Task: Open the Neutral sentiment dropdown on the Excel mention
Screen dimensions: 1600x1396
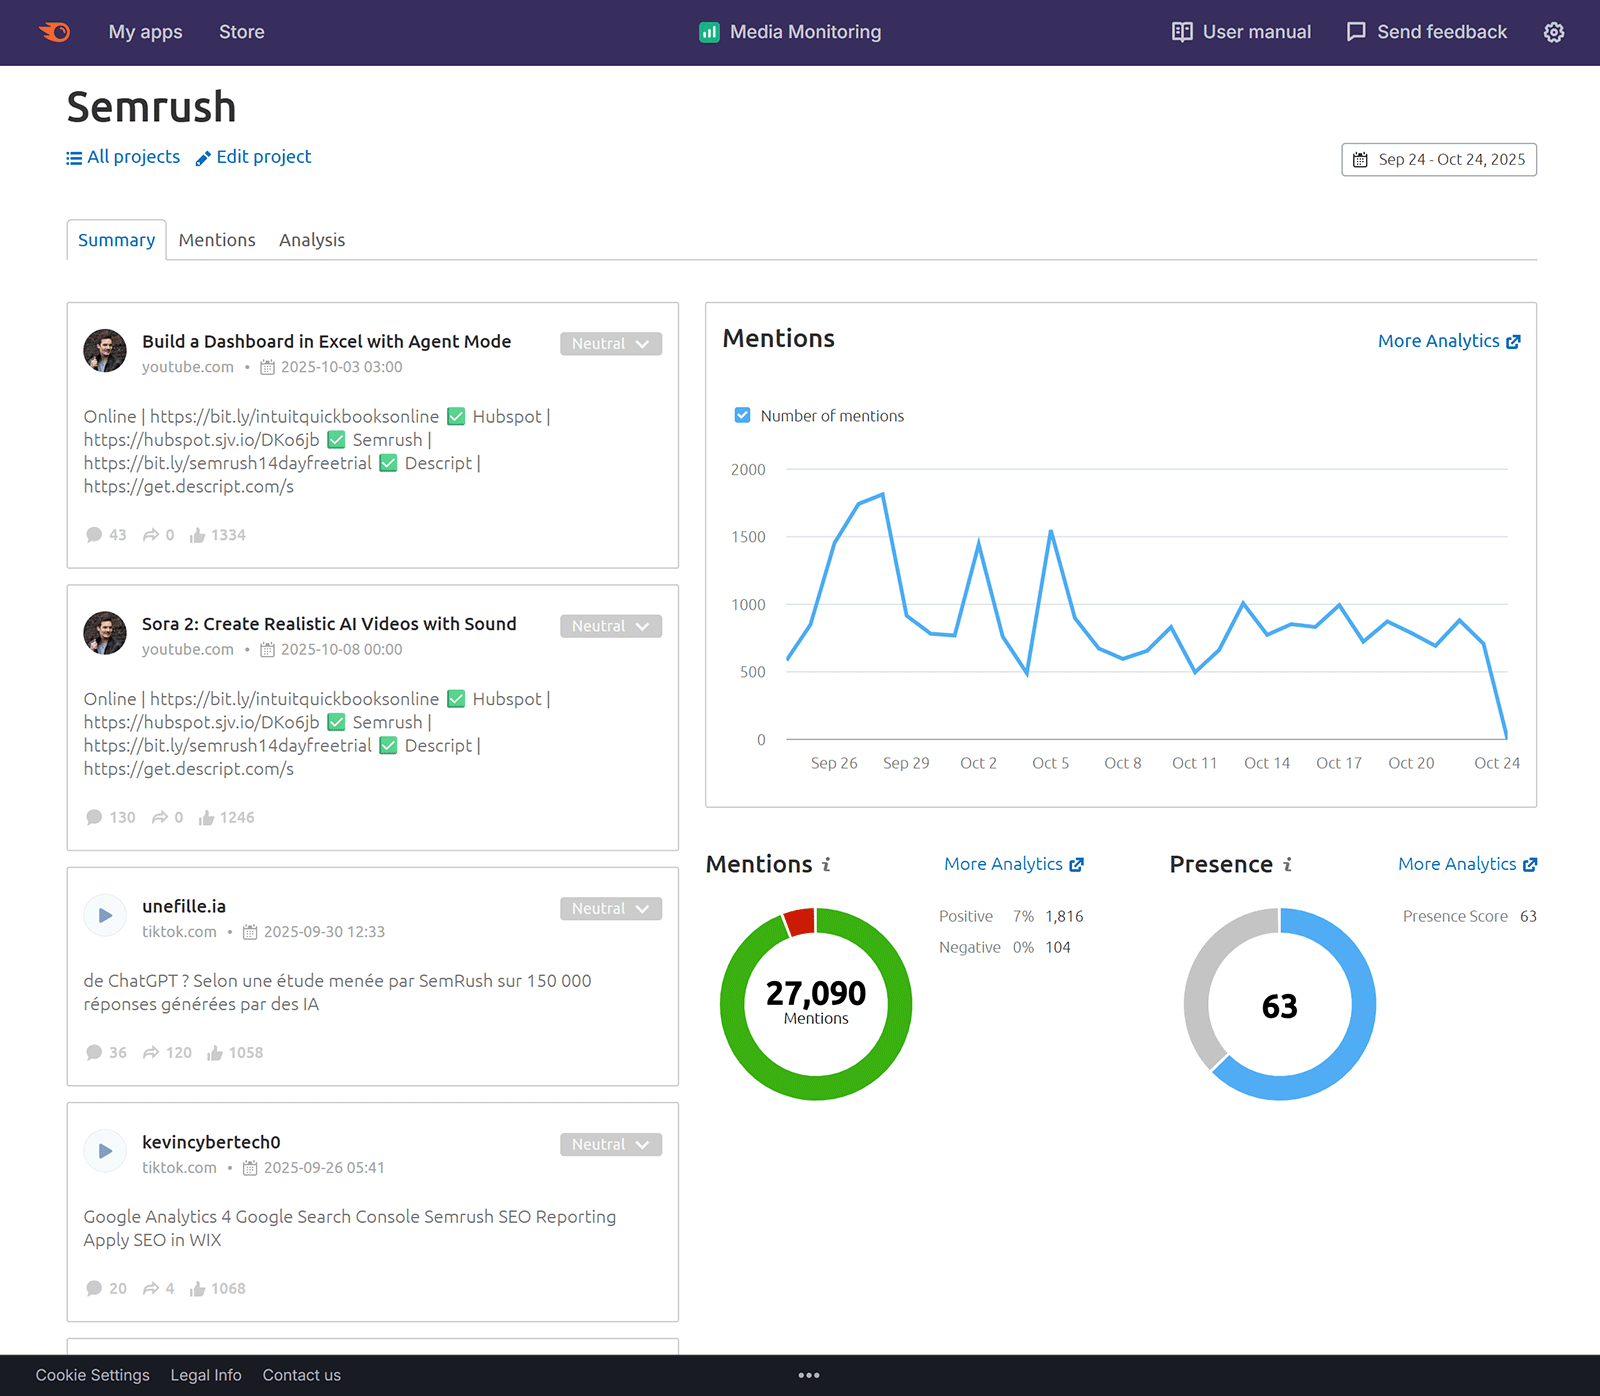Action: tap(611, 343)
